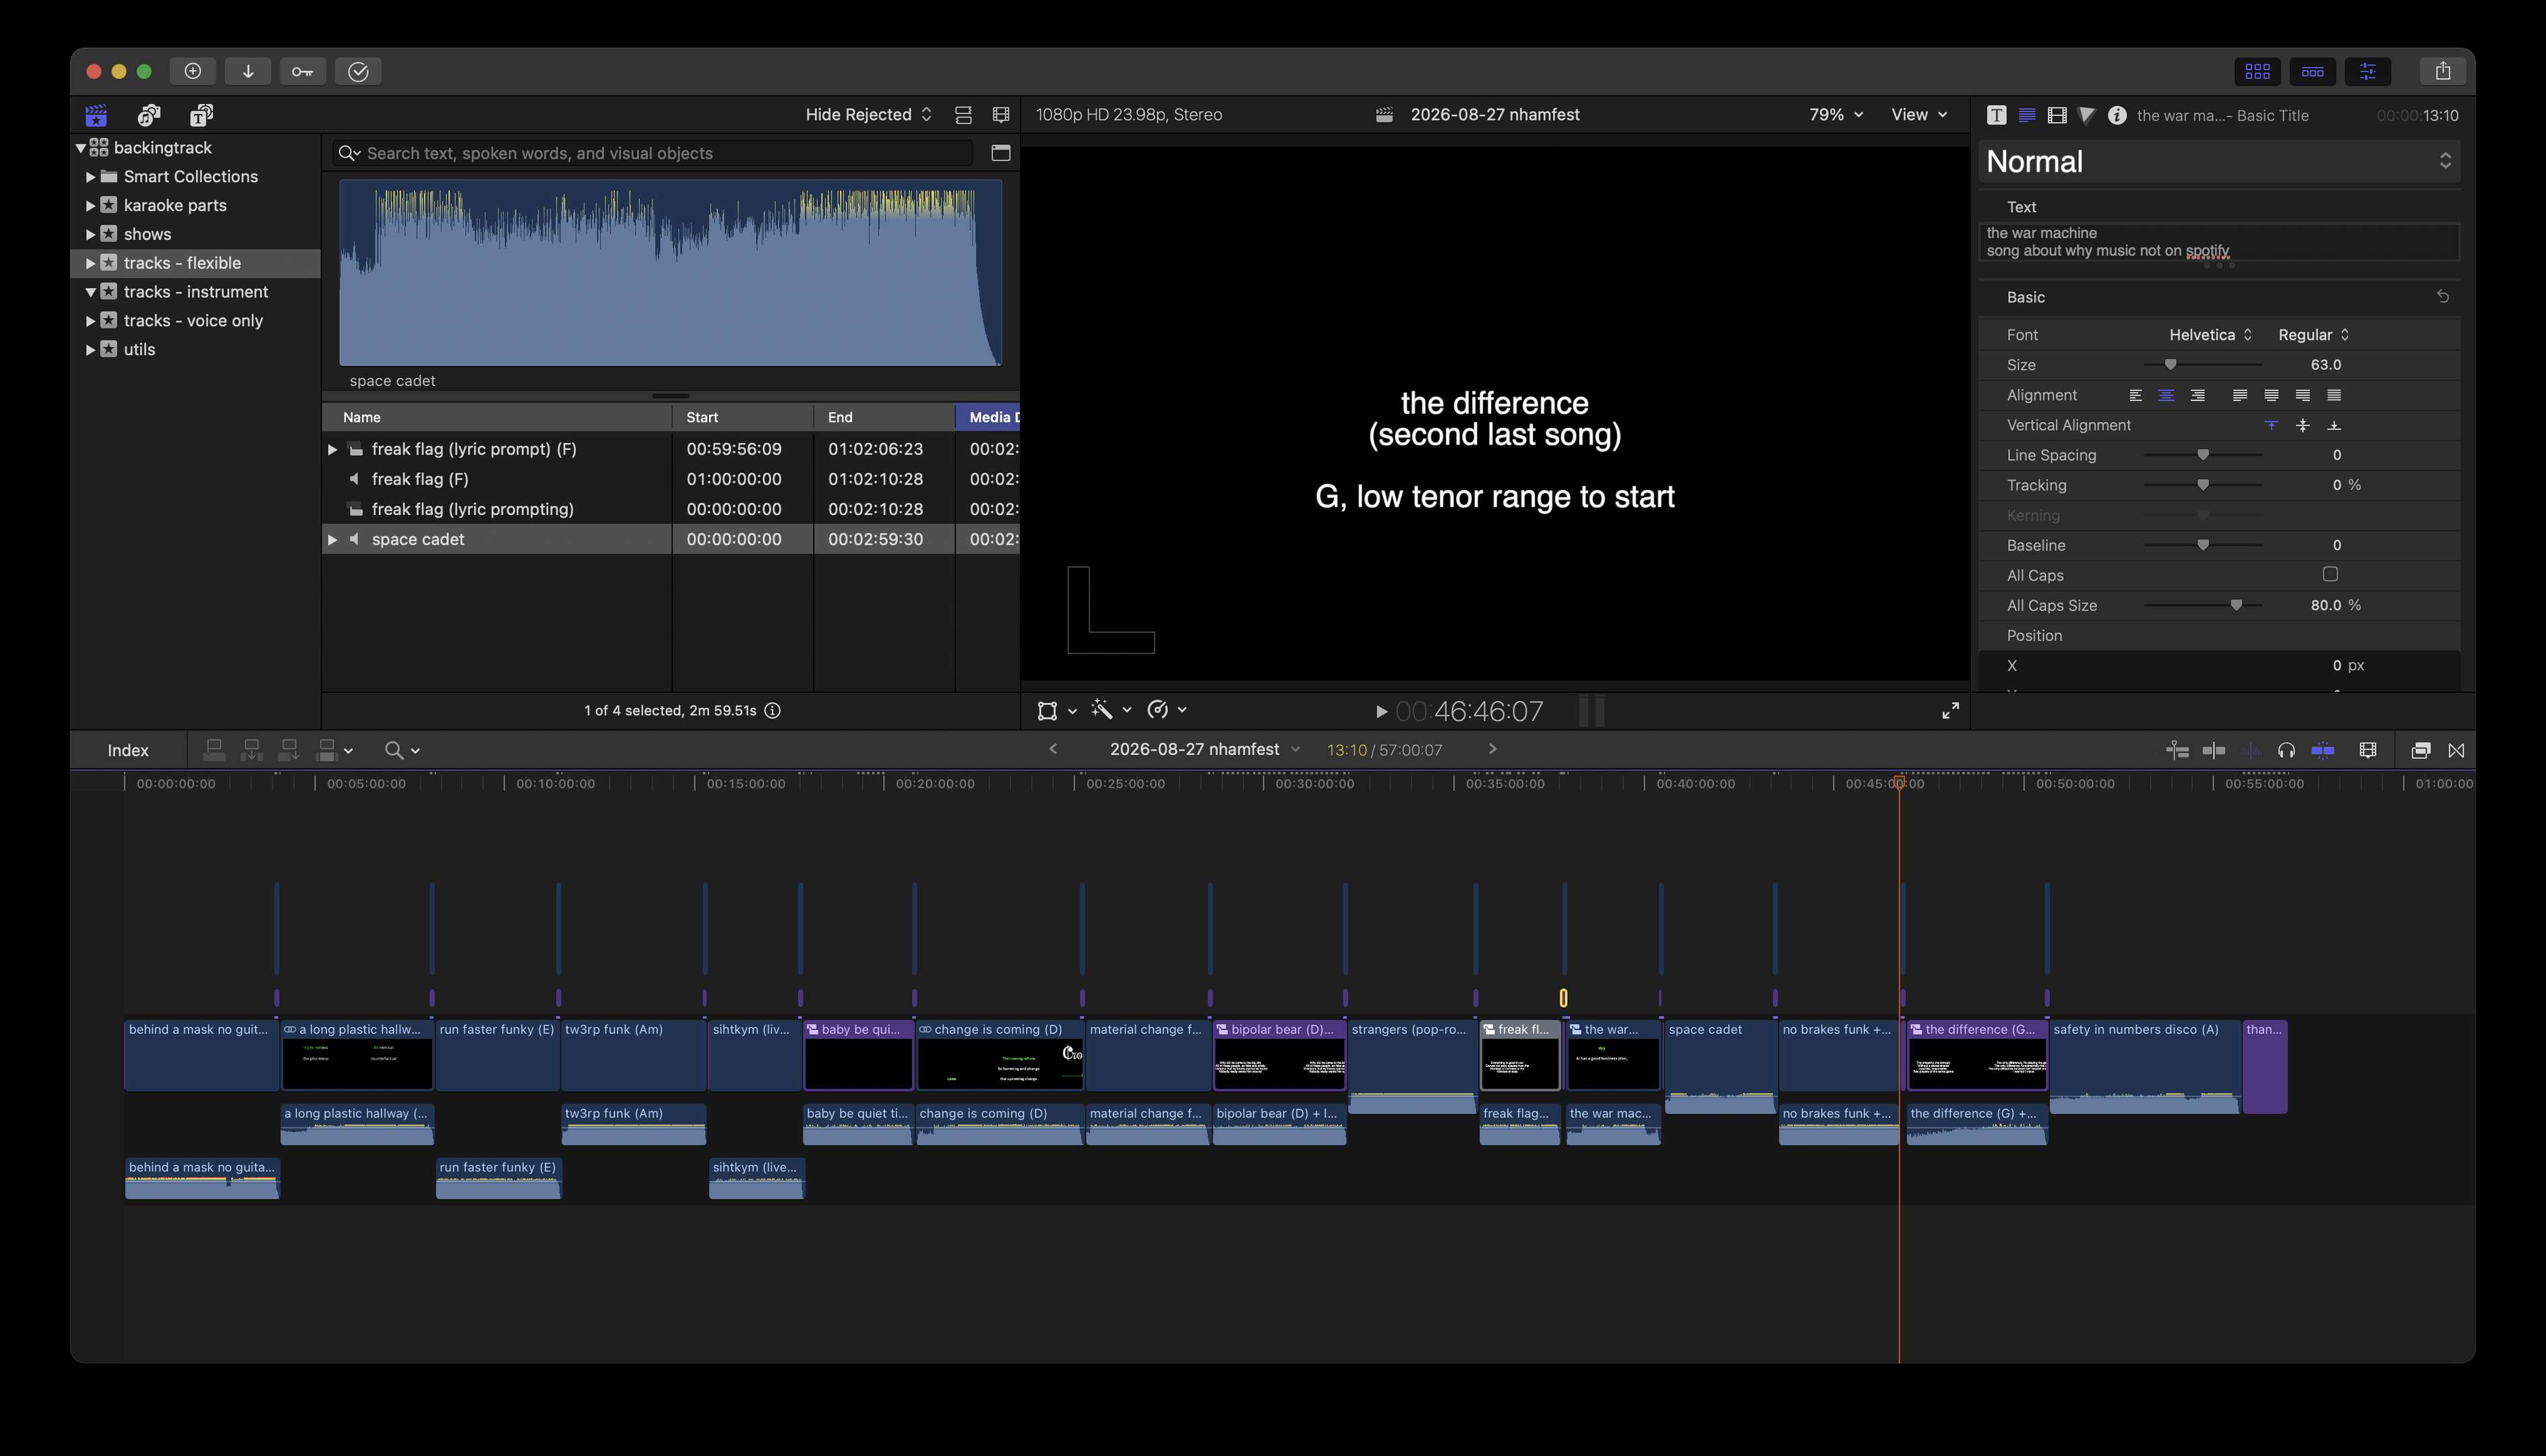Viewport: 2546px width, 1456px height.
Task: Open Photos and Audio sidebar icon
Action: tap(149, 115)
